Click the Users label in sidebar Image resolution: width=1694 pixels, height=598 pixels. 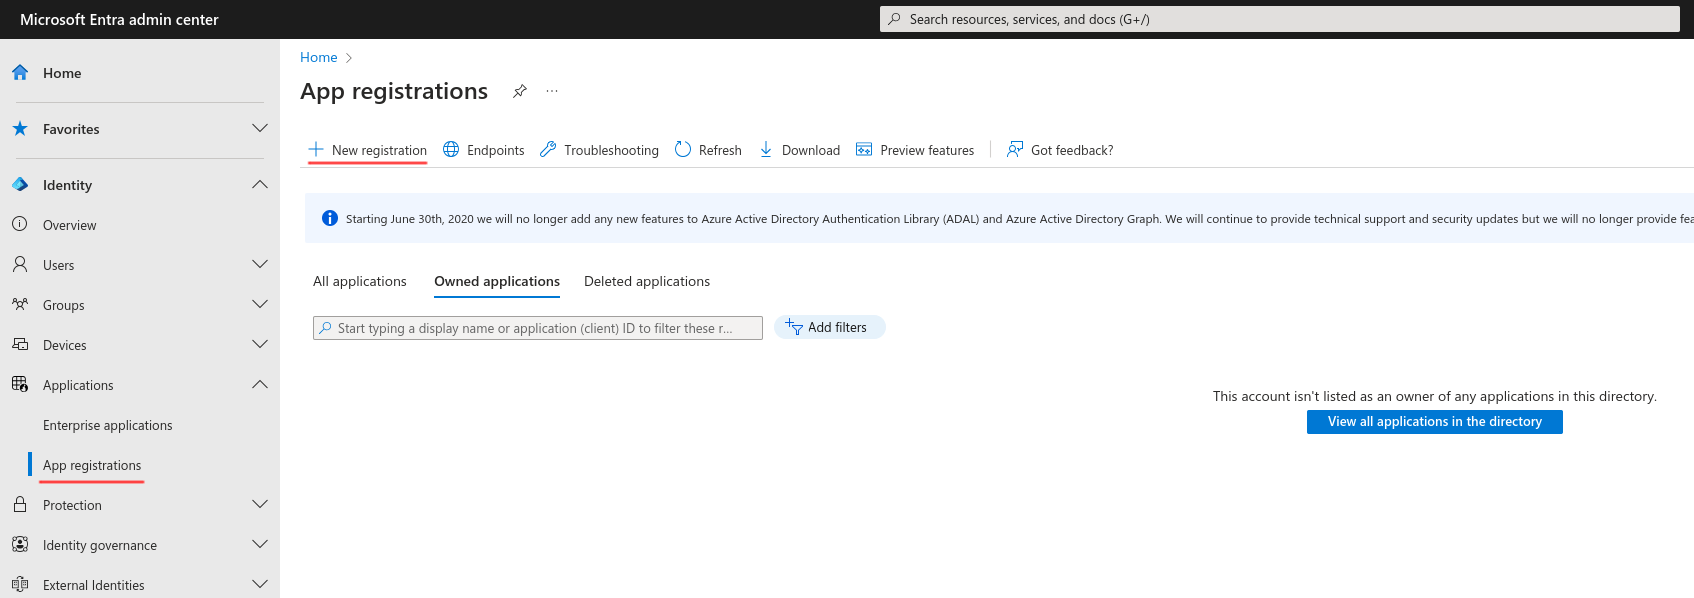59,265
